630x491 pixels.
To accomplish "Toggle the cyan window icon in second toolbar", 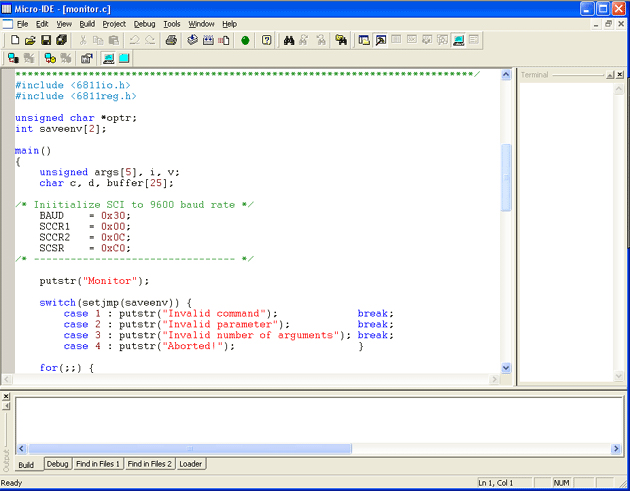I will [x=124, y=59].
